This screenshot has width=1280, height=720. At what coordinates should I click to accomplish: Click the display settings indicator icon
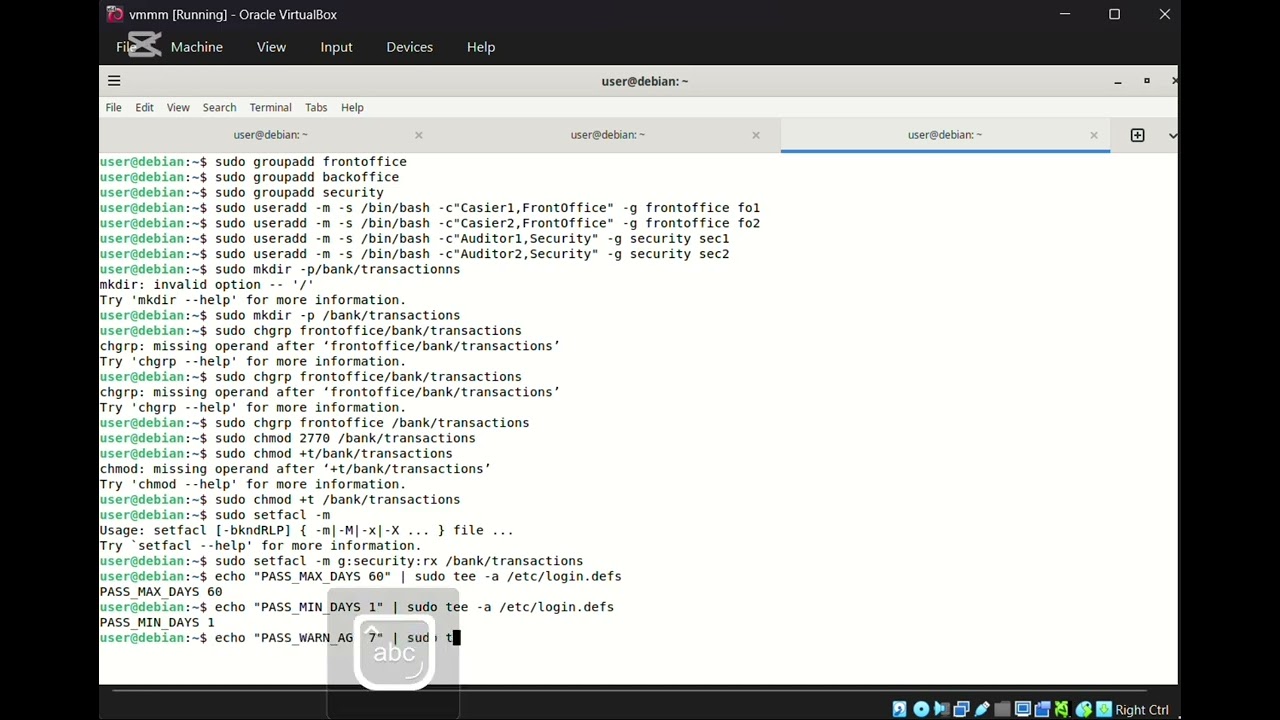tap(1022, 710)
